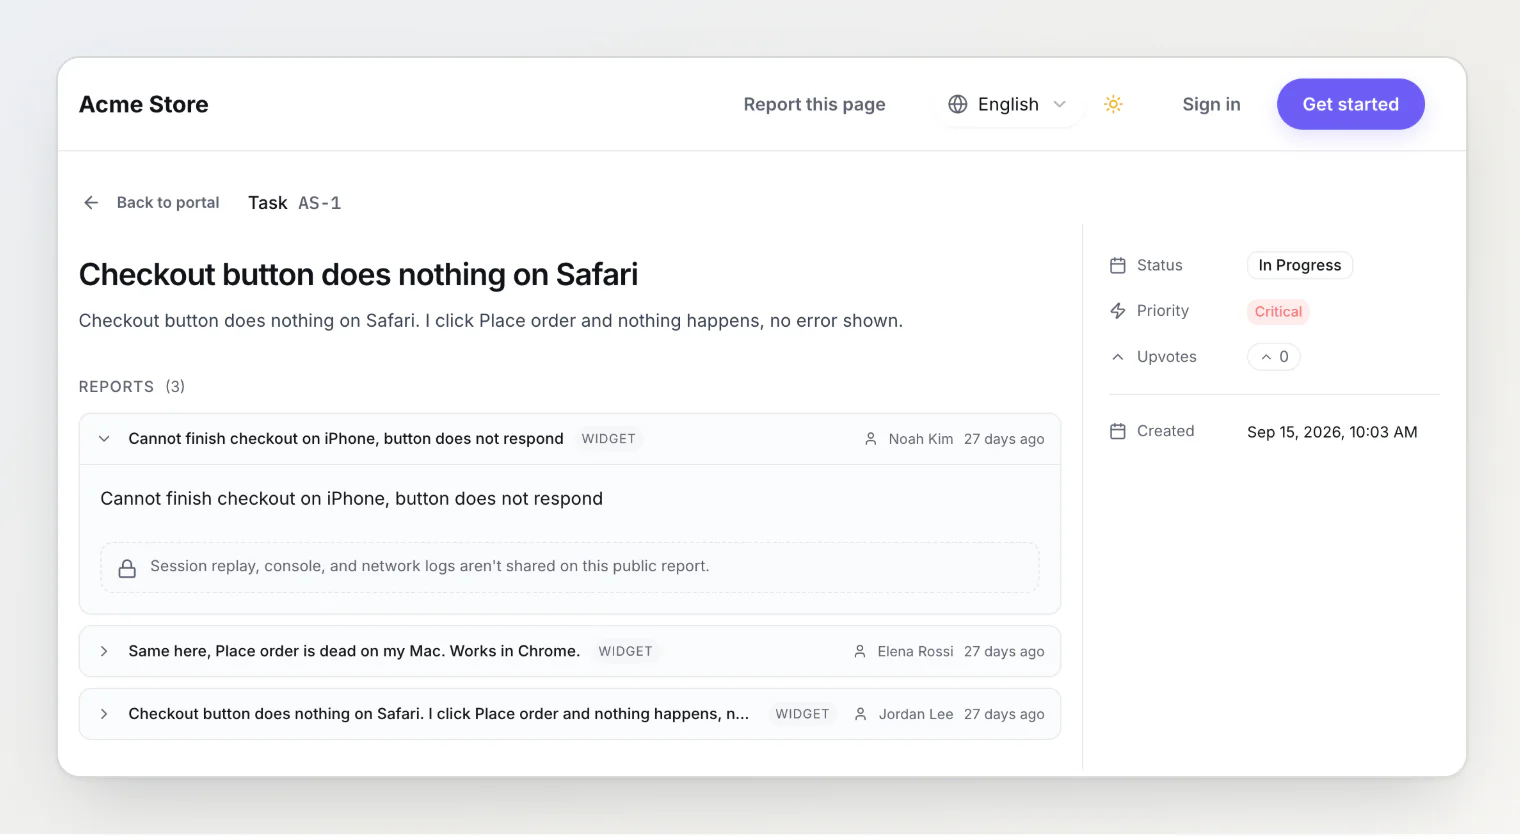The width and height of the screenshot is (1520, 836).
Task: Click 27 days ago on Noah Kim's report
Action: click(1004, 439)
